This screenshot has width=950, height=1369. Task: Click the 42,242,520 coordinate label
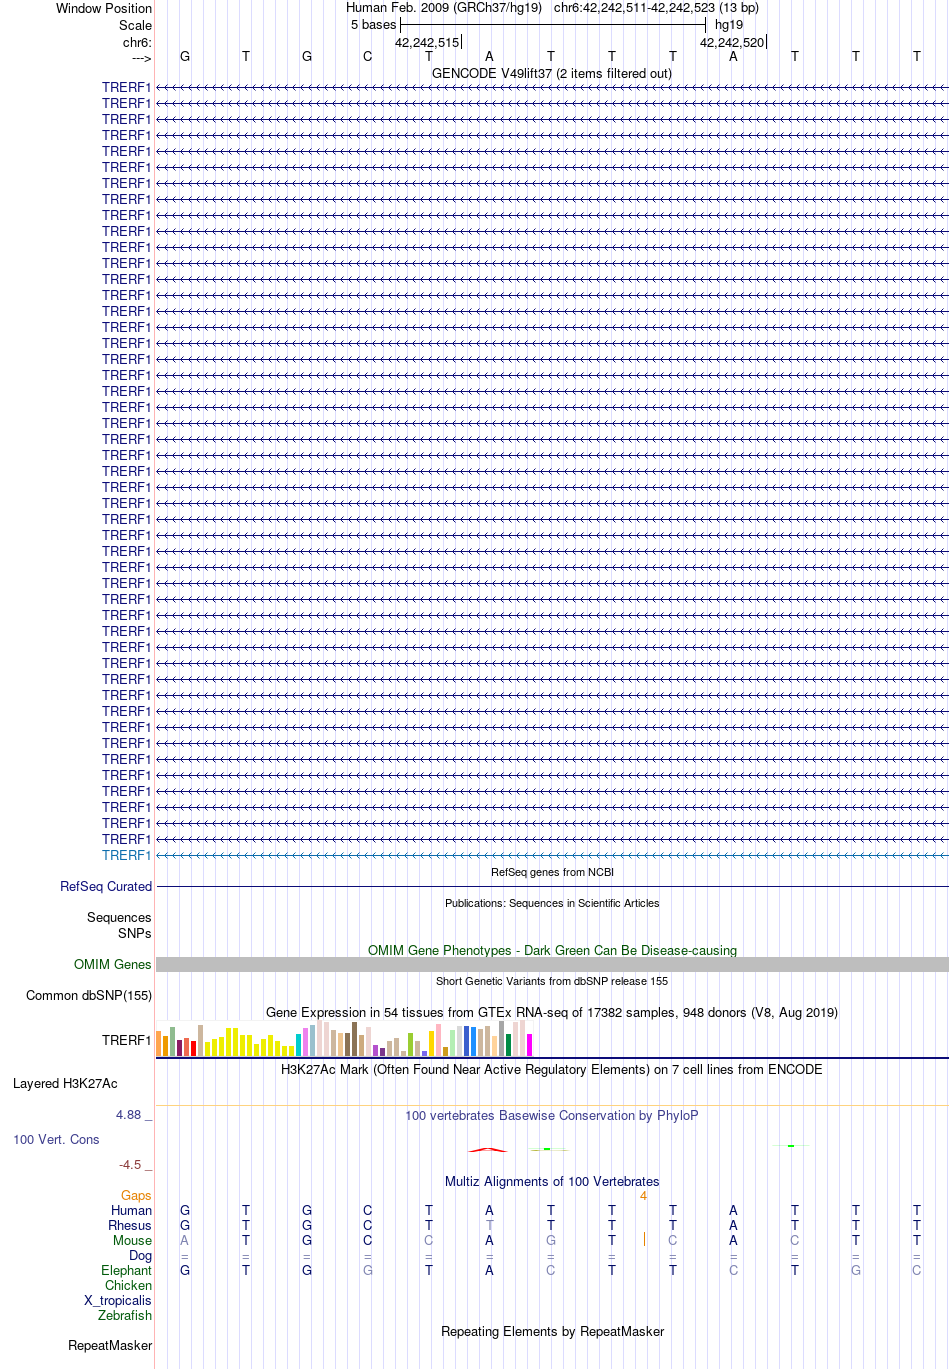click(732, 42)
